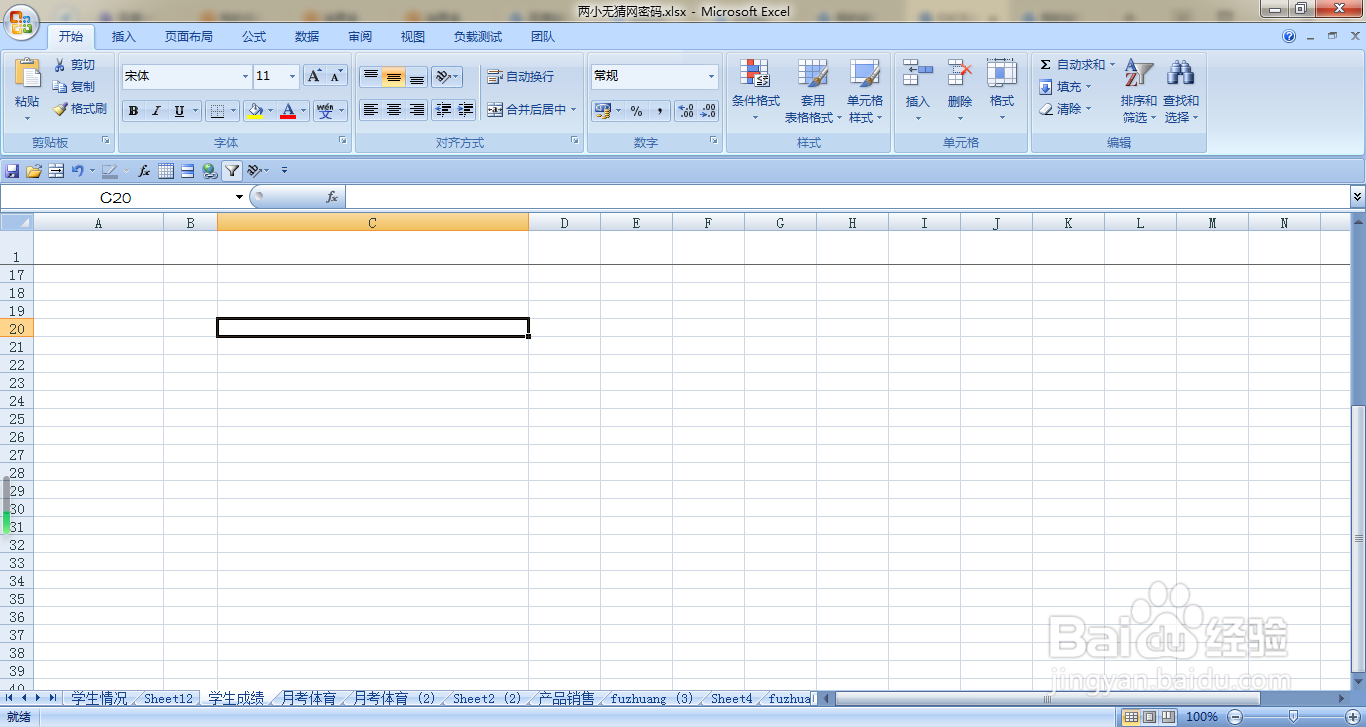Open Conditional Formatting (条件格式) menu
1366x727 pixels.
pyautogui.click(x=755, y=91)
